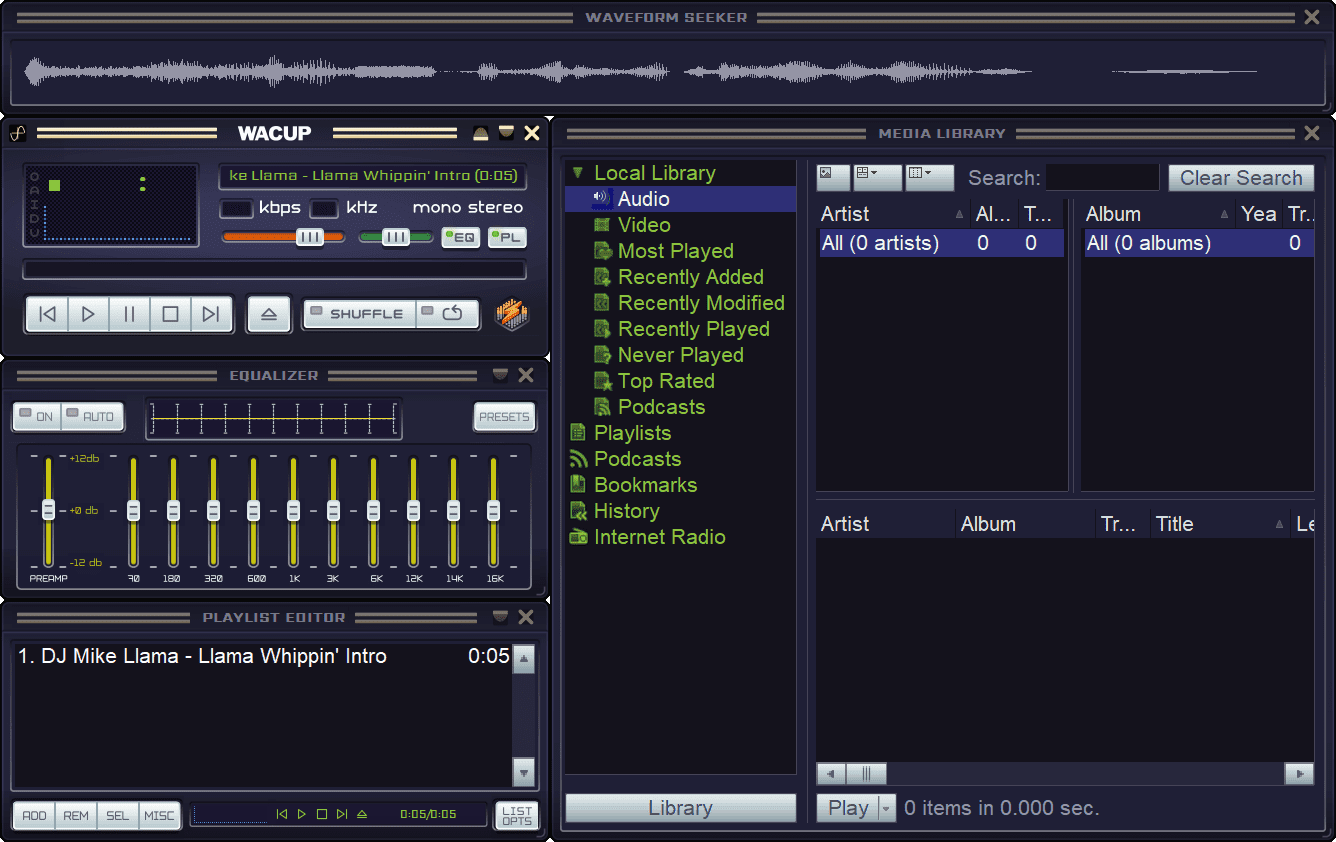Enable equalizer AUTO mode
The height and width of the screenshot is (842, 1336).
(x=92, y=417)
